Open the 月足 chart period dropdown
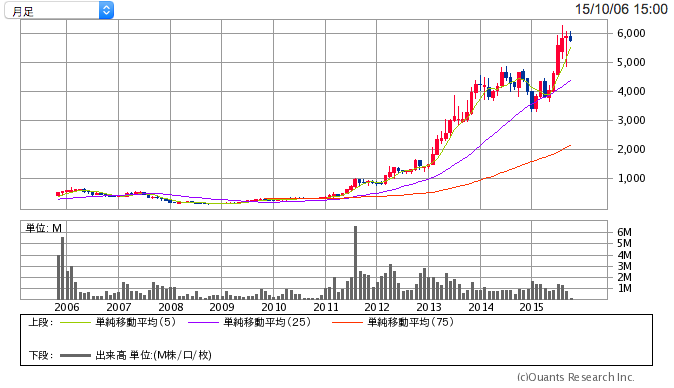Viewport: 674px width, 388px height. pos(59,10)
